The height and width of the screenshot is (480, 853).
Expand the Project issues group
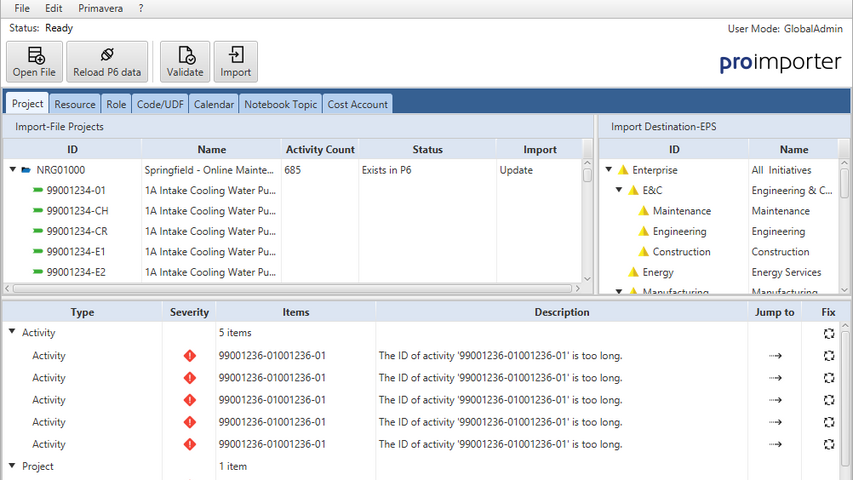pyautogui.click(x=12, y=466)
